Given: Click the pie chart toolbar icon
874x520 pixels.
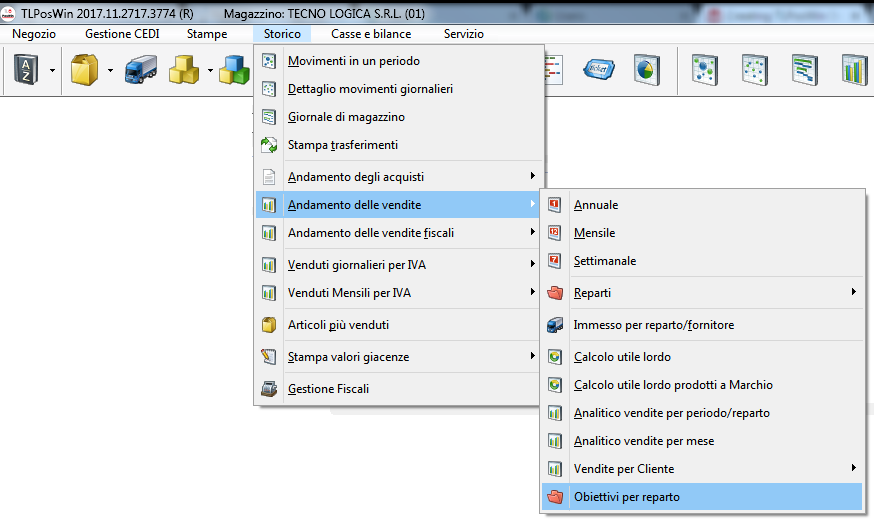Looking at the screenshot, I should (647, 70).
